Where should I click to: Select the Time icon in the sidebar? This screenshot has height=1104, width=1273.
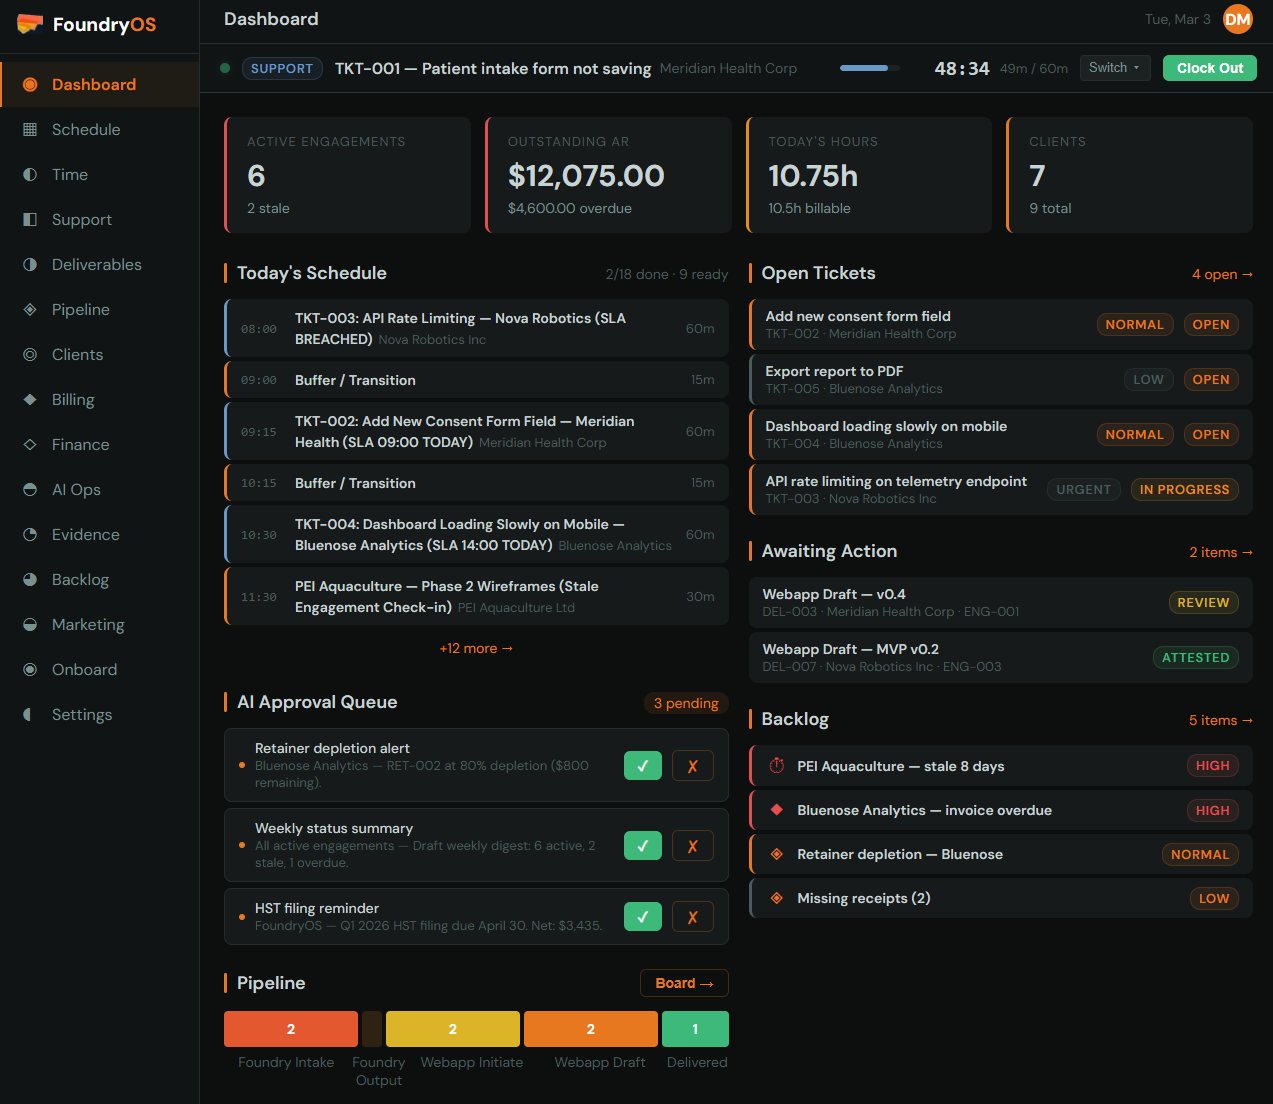click(31, 174)
